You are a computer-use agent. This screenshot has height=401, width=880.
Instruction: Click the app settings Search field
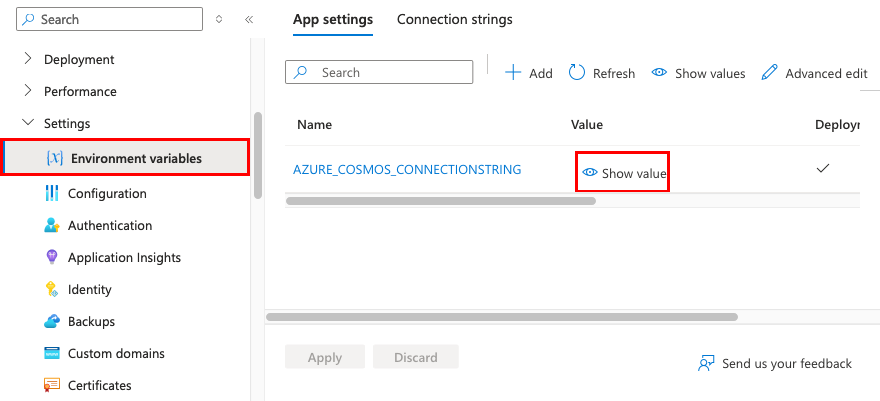pyautogui.click(x=379, y=72)
